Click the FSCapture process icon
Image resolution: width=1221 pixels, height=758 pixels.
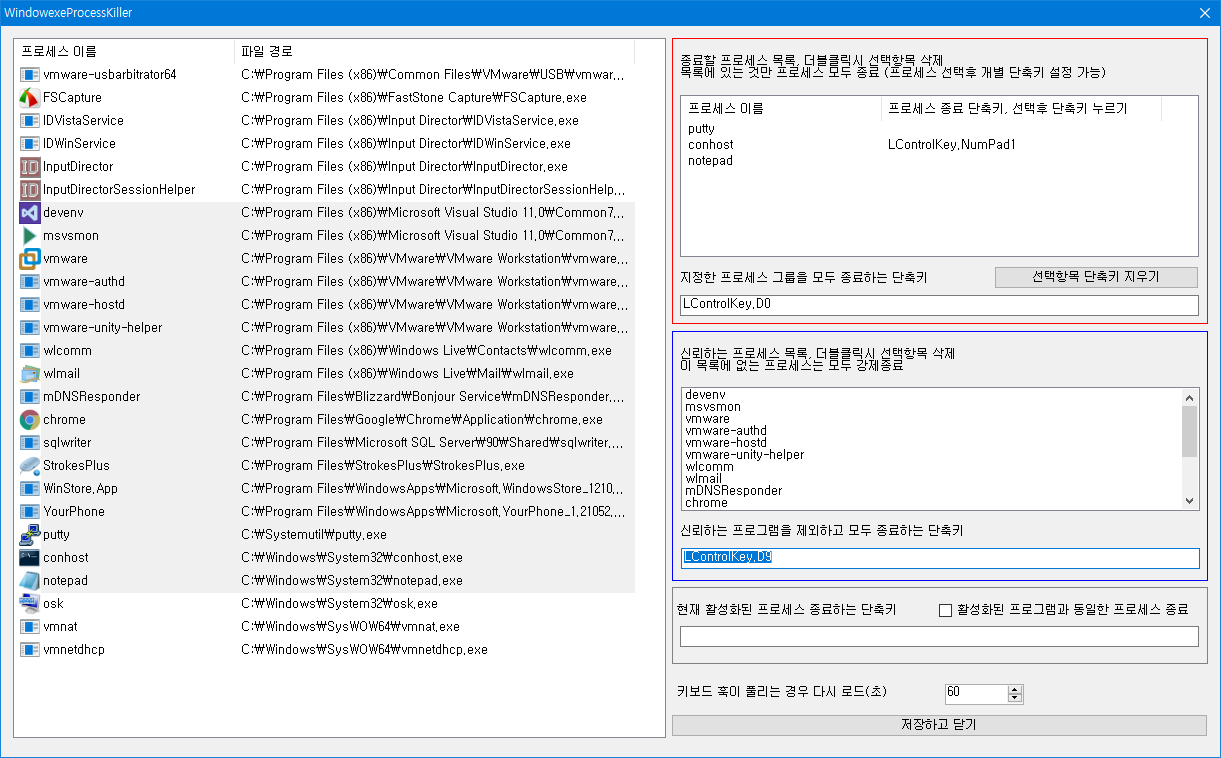point(29,98)
